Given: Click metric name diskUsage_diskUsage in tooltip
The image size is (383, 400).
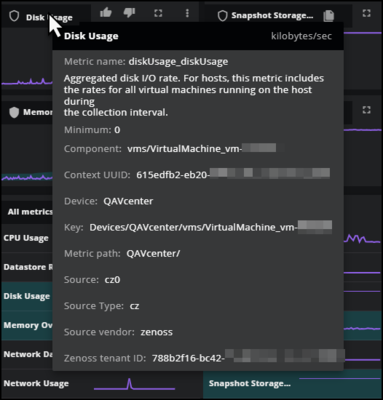Looking at the screenshot, I should [x=178, y=62].
